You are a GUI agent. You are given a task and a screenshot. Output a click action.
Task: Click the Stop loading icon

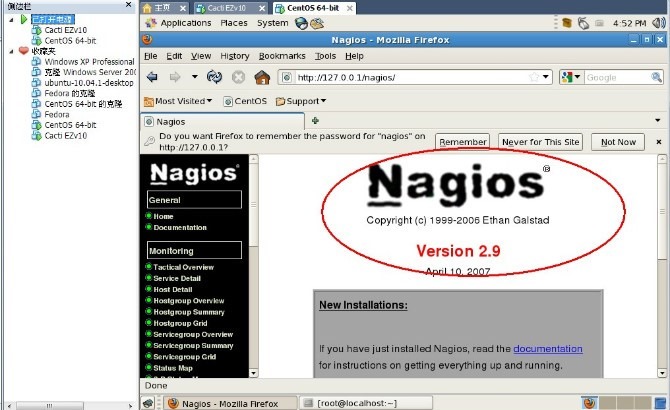click(238, 77)
